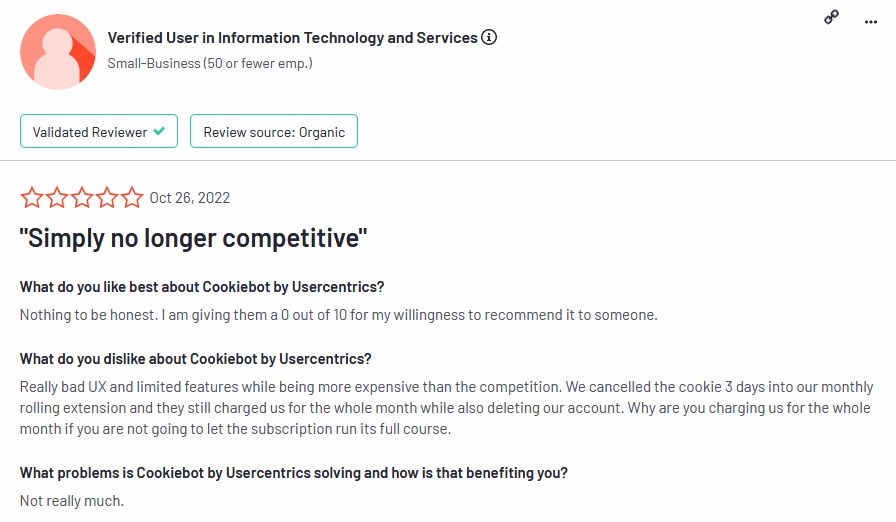Viewport: 896px width, 522px height.
Task: Click the first rating star
Action: (x=32, y=198)
